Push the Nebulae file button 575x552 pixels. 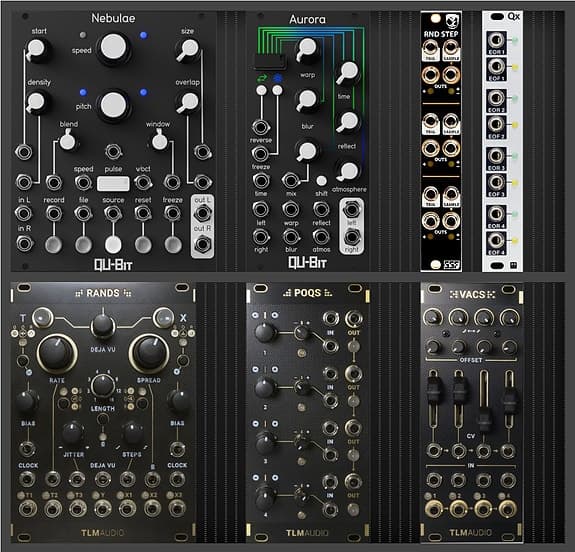(83, 245)
